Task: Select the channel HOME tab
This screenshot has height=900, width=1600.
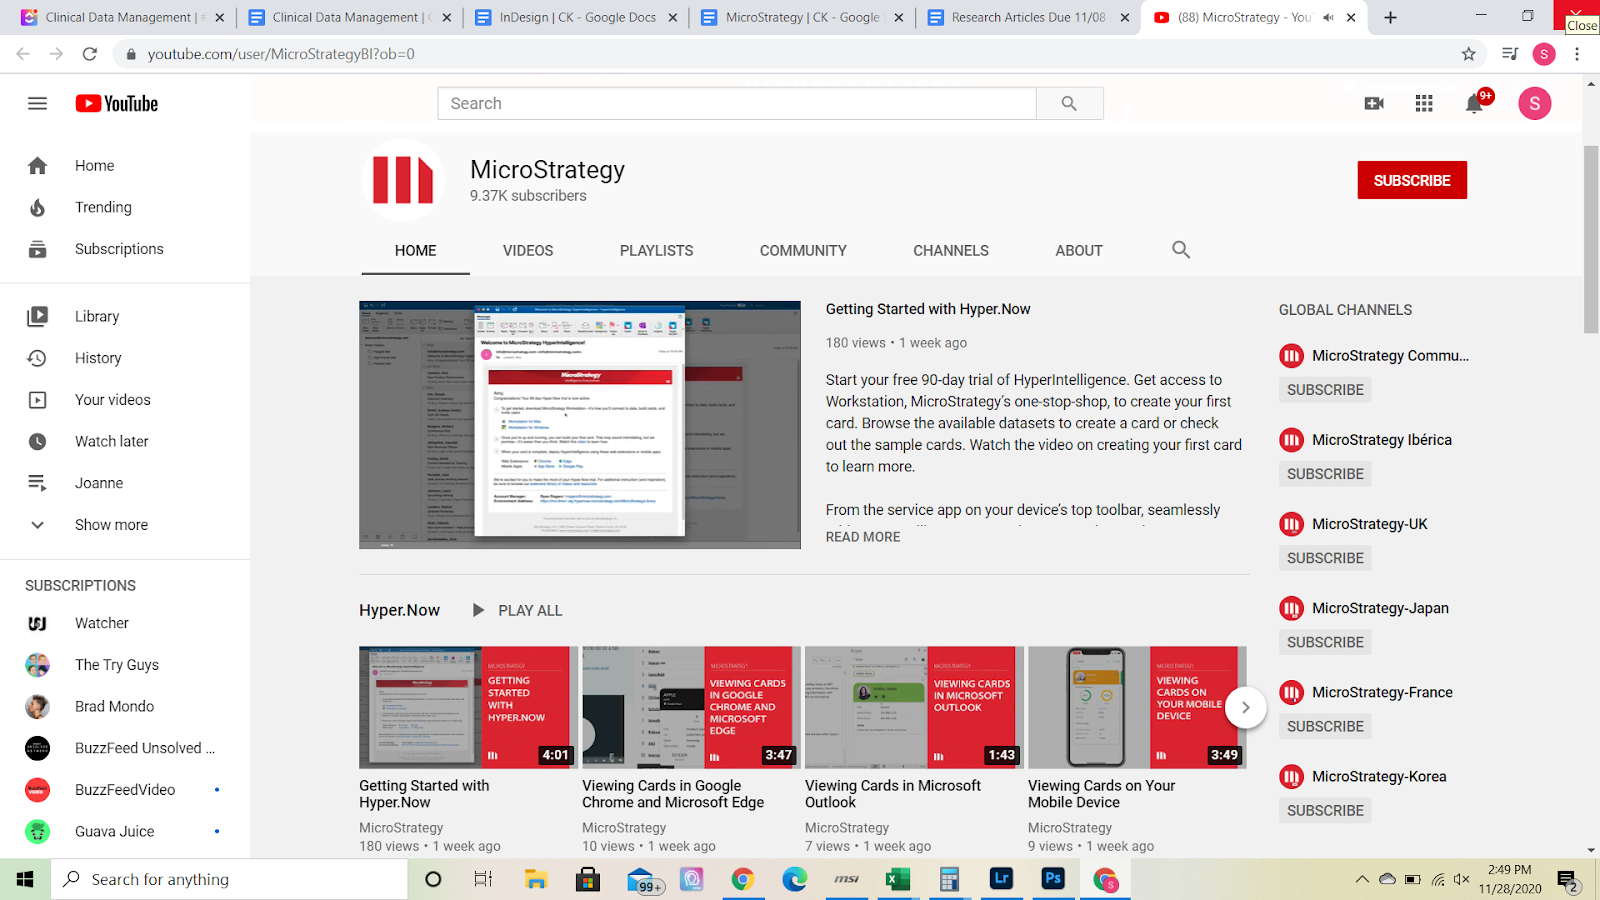Action: [415, 251]
